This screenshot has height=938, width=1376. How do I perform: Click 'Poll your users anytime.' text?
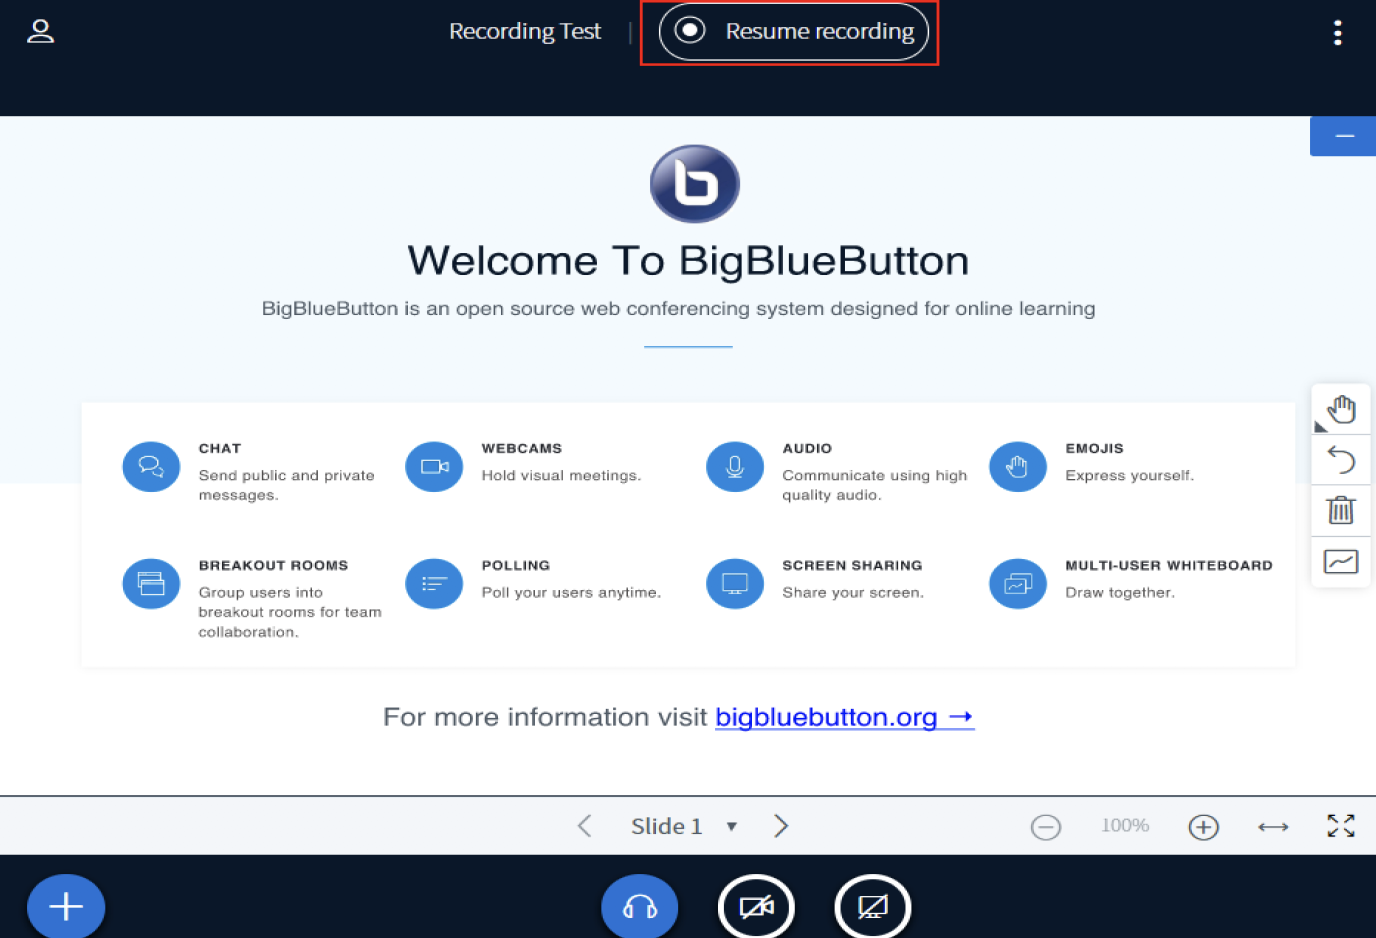pyautogui.click(x=571, y=592)
